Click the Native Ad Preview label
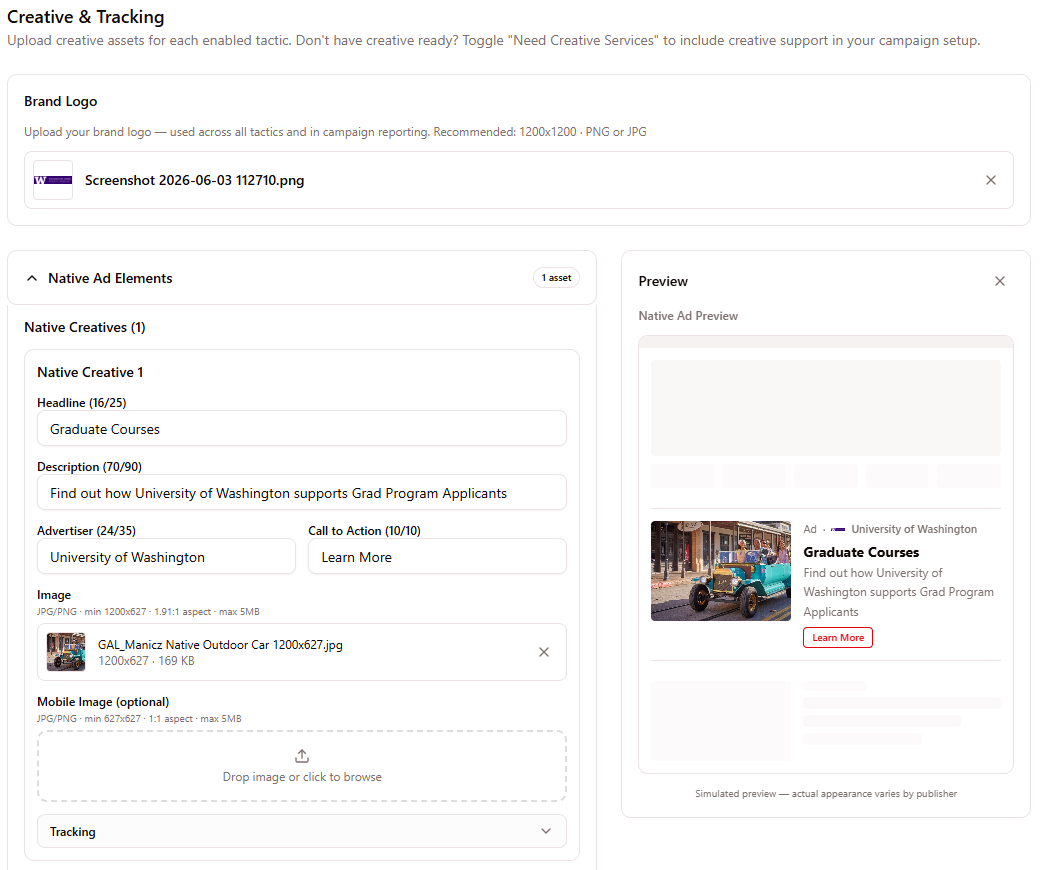This screenshot has height=870, width=1042. (688, 316)
